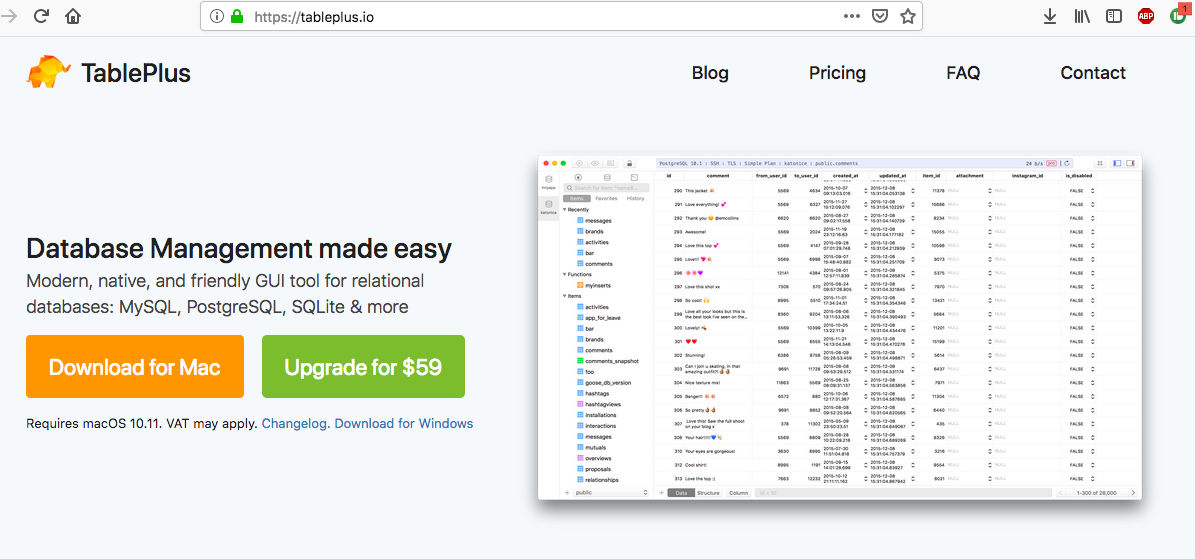Screen dimensions: 1195x559
Task: Toggle the browser sidebar icon
Action: 1114,16
